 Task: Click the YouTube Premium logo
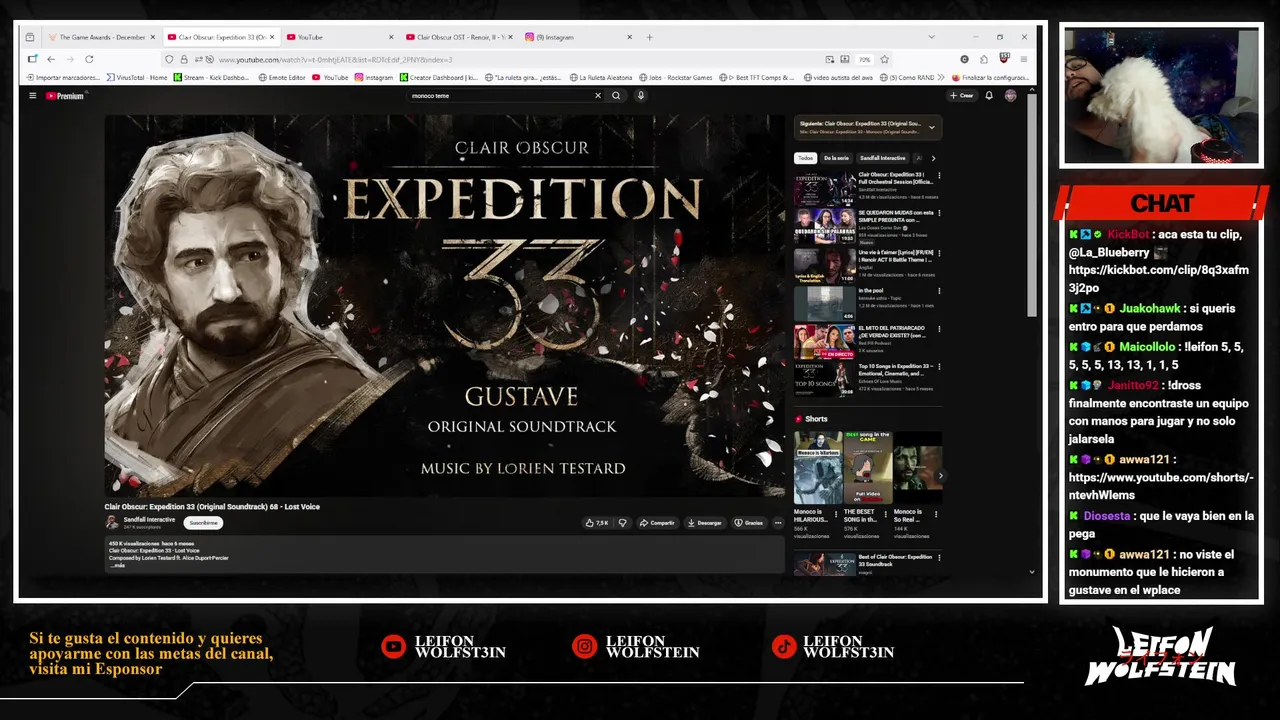click(x=66, y=96)
